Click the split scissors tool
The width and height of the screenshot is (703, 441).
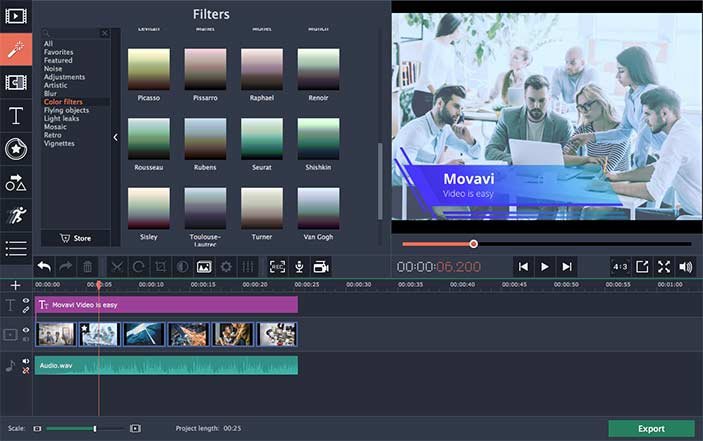tap(117, 267)
